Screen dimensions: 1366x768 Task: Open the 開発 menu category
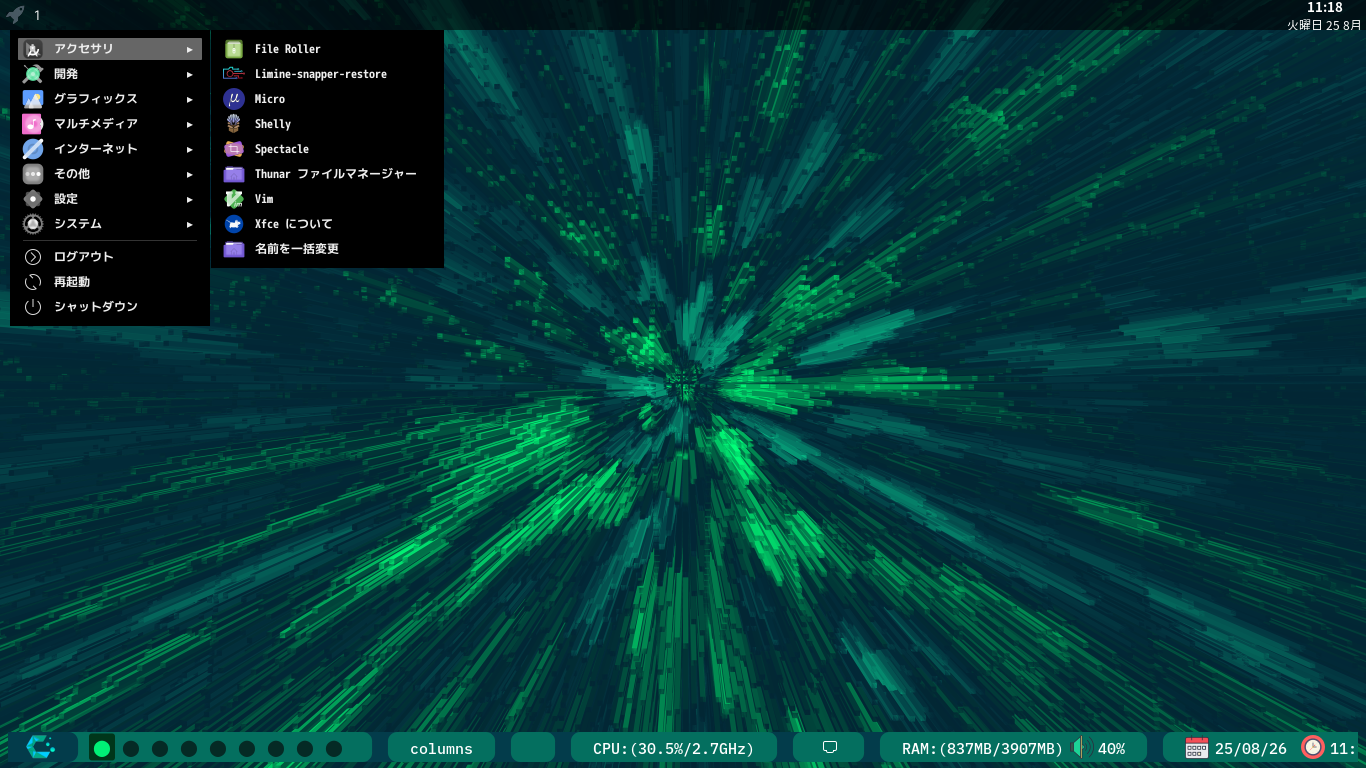(x=110, y=74)
